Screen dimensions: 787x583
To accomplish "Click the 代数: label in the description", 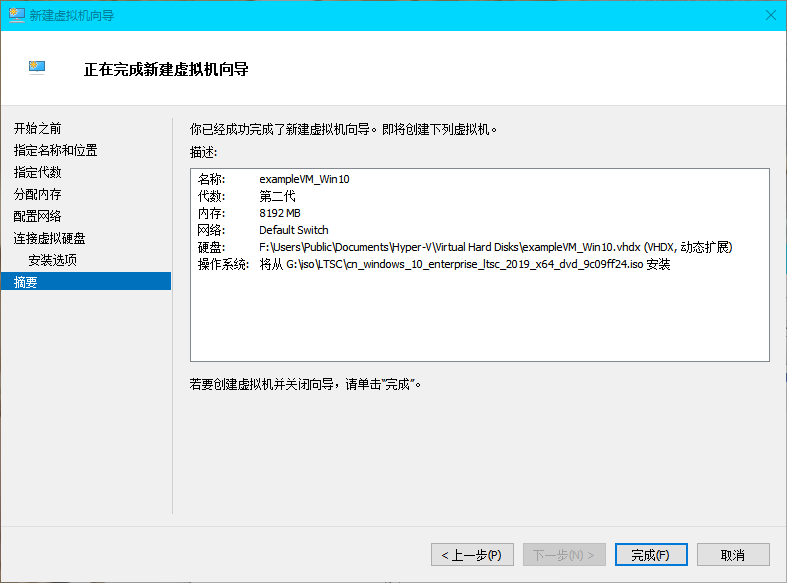I will [211, 196].
